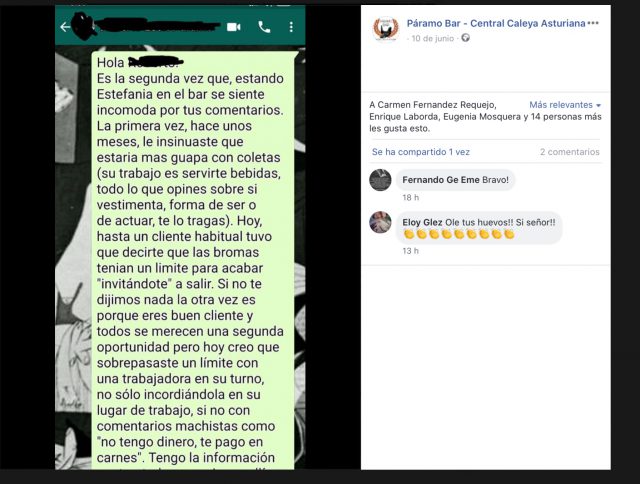Open the '10 de junio' post date link
This screenshot has height=484, width=640.
(x=433, y=38)
